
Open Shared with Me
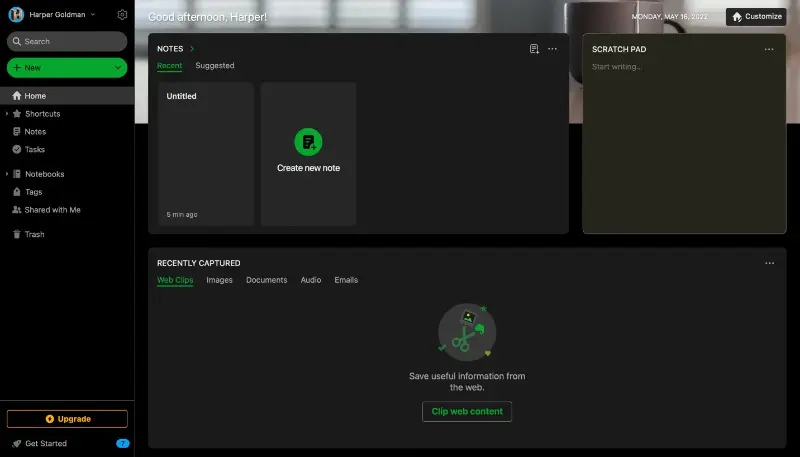[53, 210]
